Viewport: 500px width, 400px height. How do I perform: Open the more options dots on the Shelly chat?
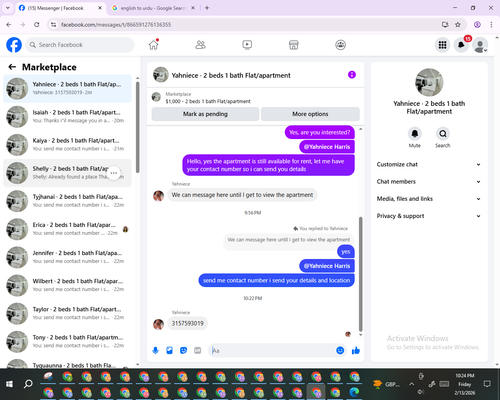click(x=114, y=173)
